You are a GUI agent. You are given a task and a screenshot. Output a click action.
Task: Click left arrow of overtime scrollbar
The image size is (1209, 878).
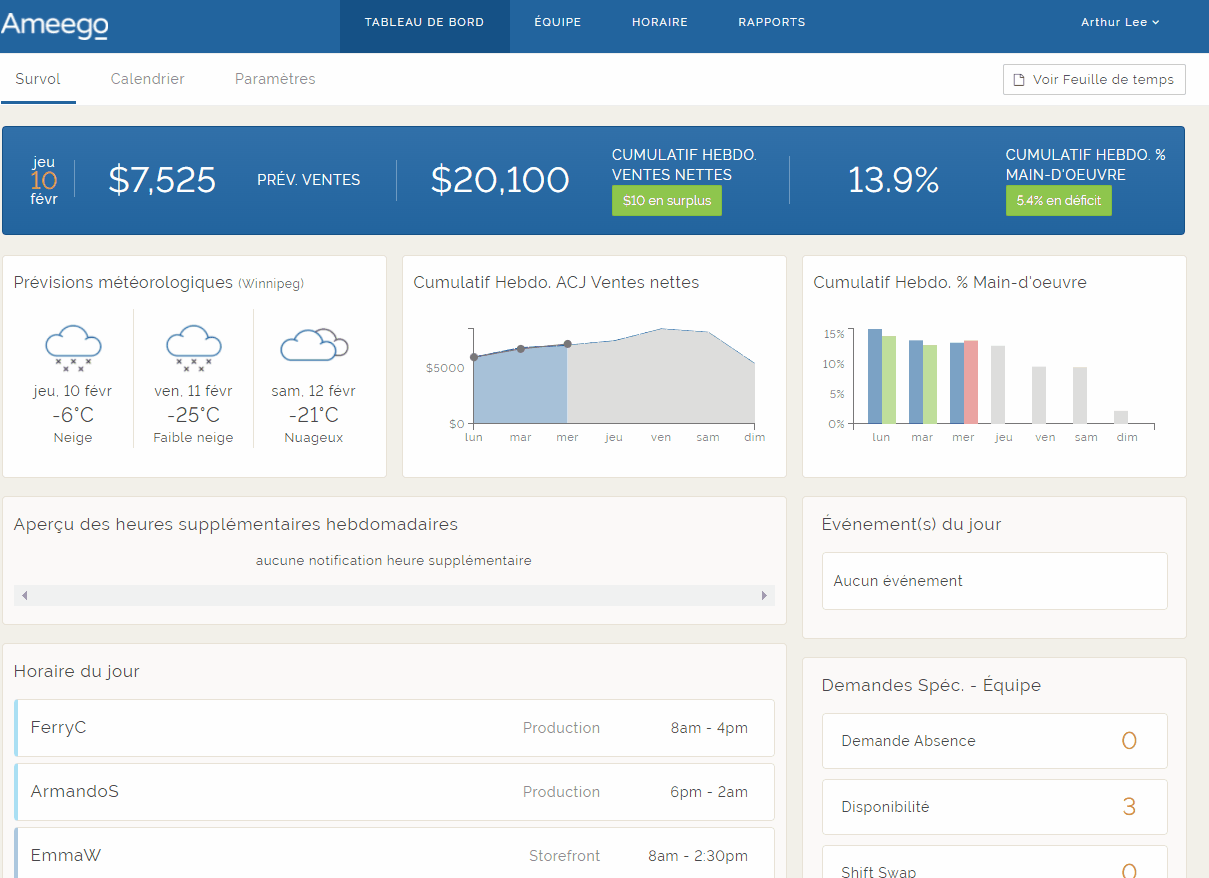click(x=25, y=596)
